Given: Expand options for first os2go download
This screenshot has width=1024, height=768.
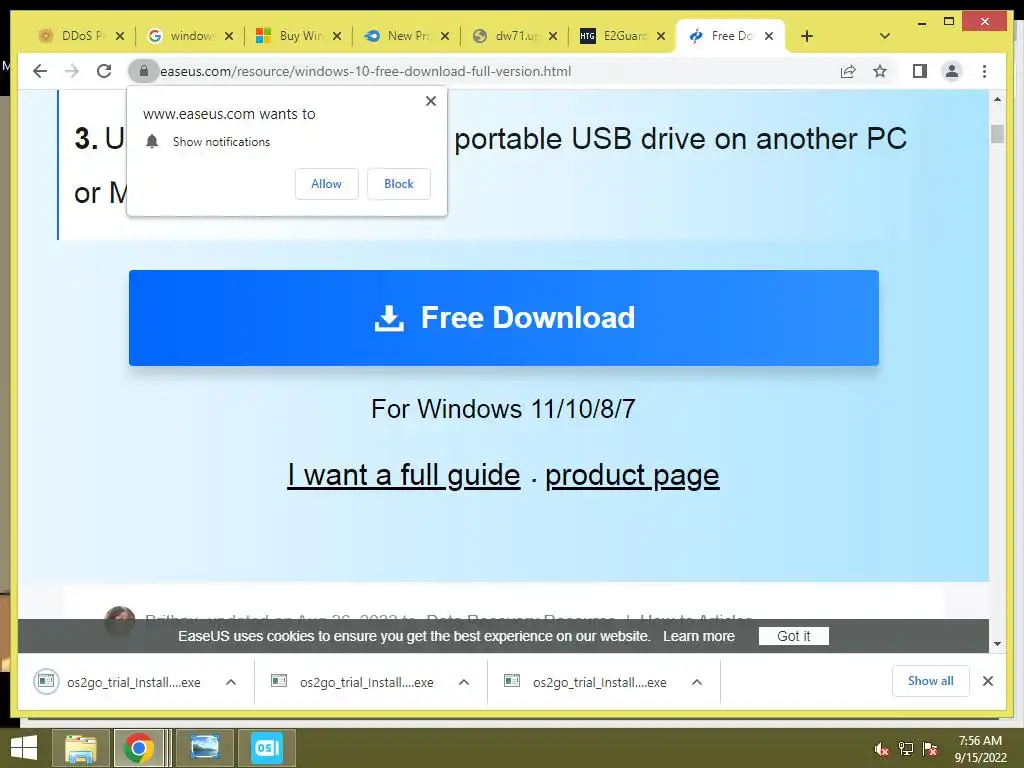Looking at the screenshot, I should (231, 682).
